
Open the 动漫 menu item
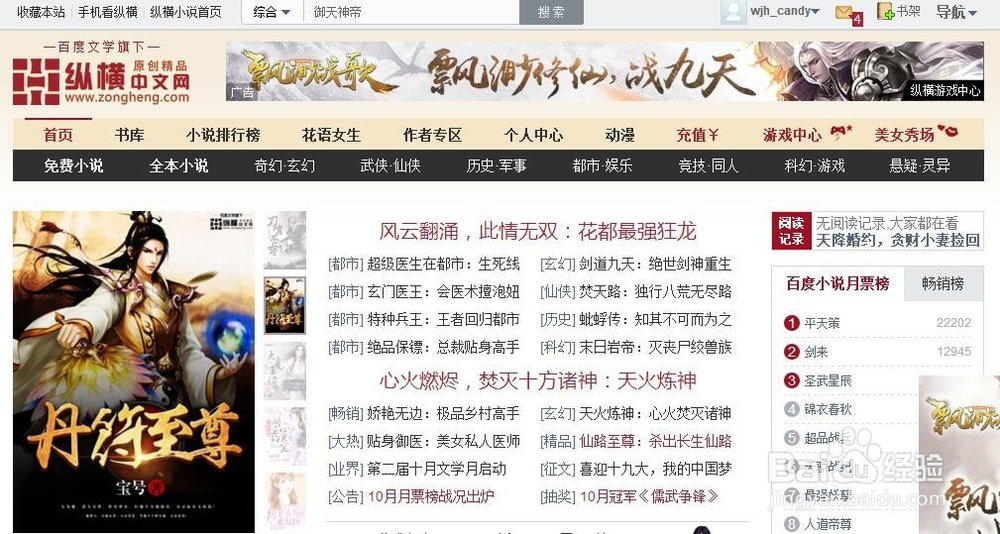click(x=620, y=135)
